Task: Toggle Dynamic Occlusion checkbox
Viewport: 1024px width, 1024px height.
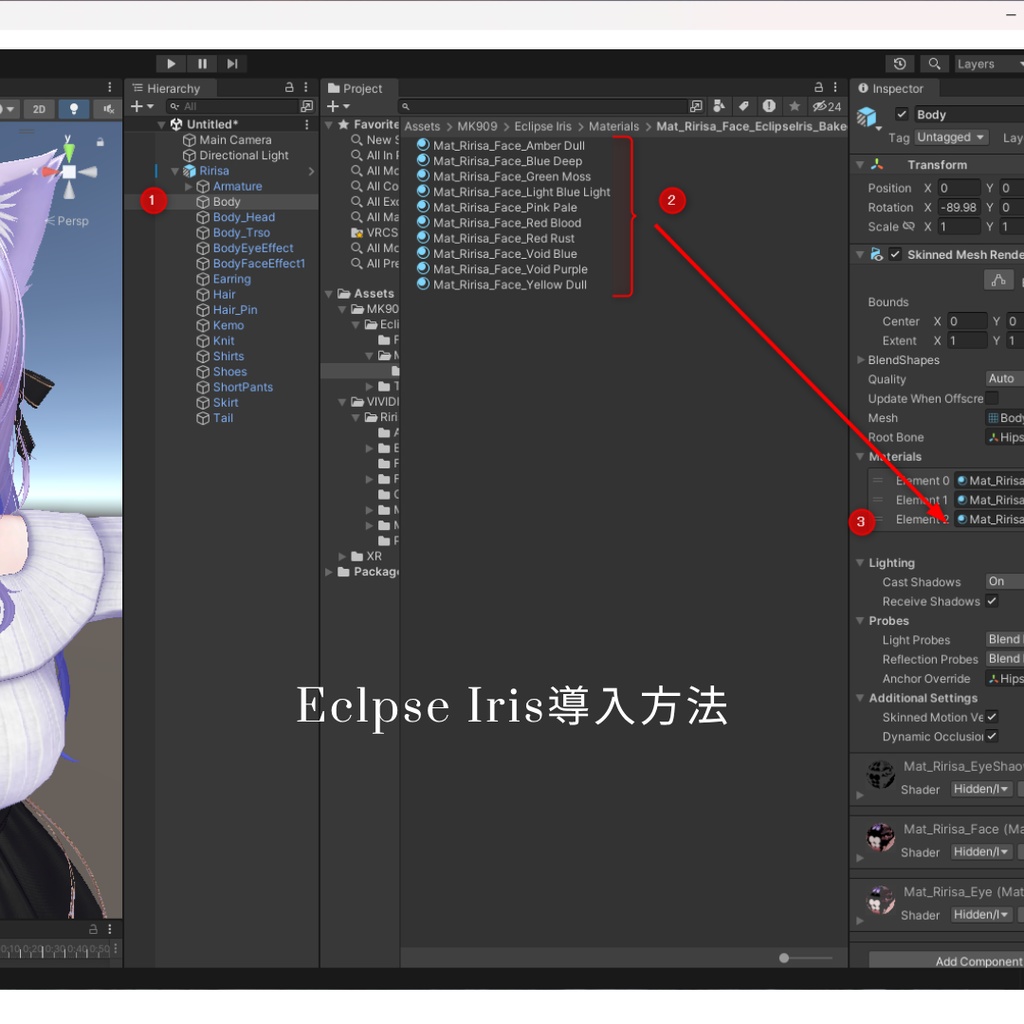Action: 991,736
